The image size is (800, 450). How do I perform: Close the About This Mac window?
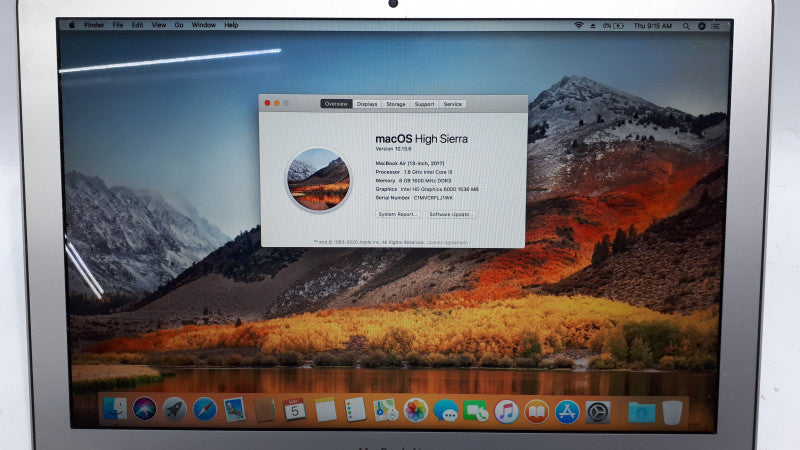[x=267, y=103]
